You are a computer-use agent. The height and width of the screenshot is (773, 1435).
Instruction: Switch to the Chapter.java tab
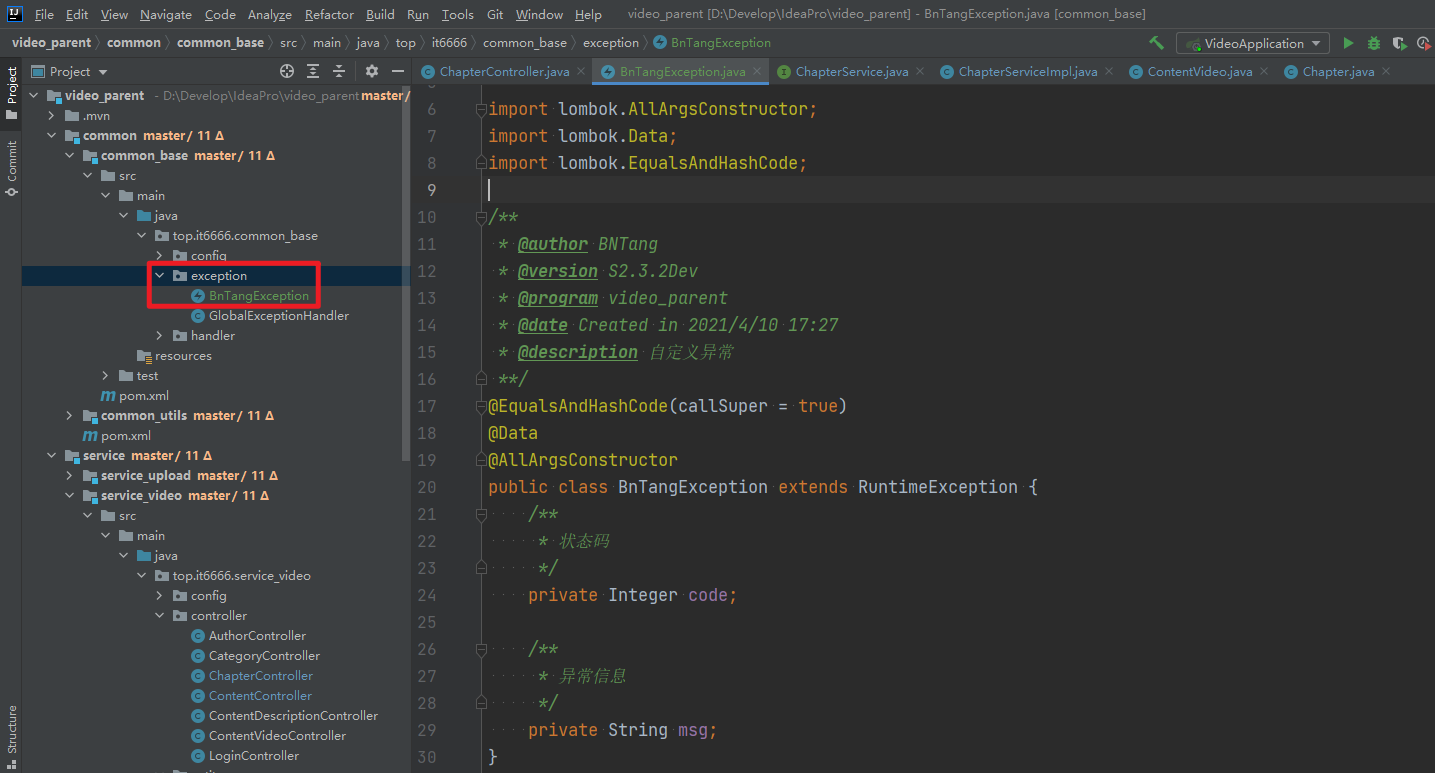[1338, 71]
